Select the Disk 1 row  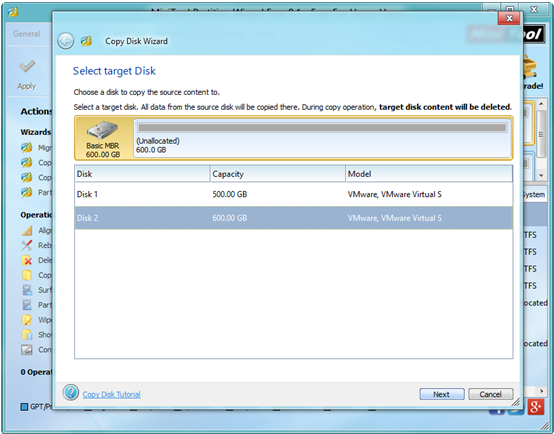[x=293, y=194]
